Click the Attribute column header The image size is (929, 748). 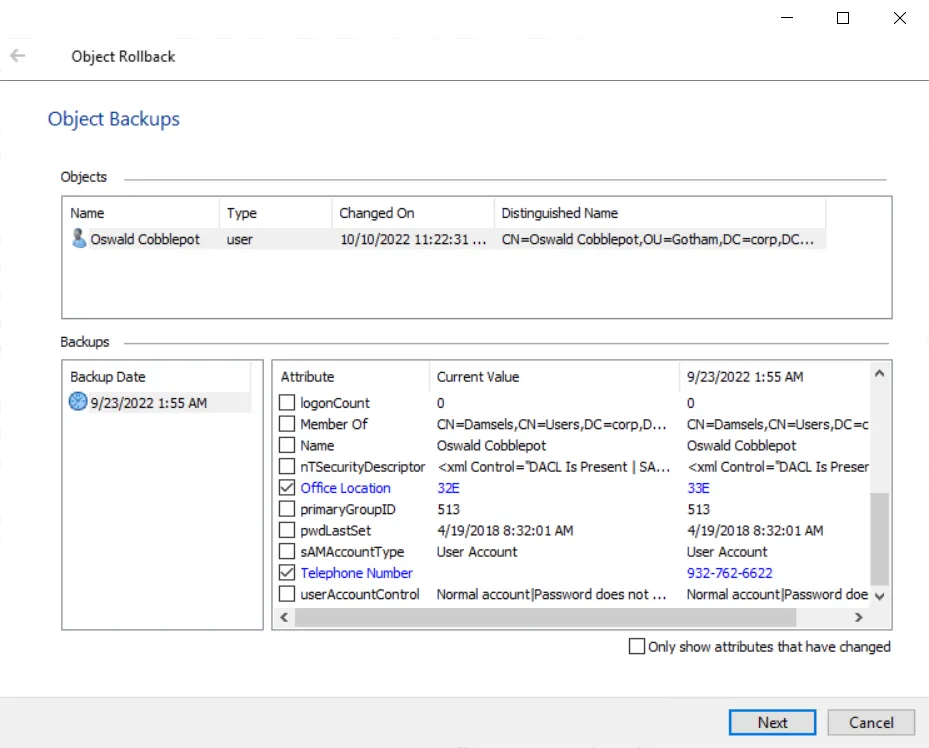(351, 377)
